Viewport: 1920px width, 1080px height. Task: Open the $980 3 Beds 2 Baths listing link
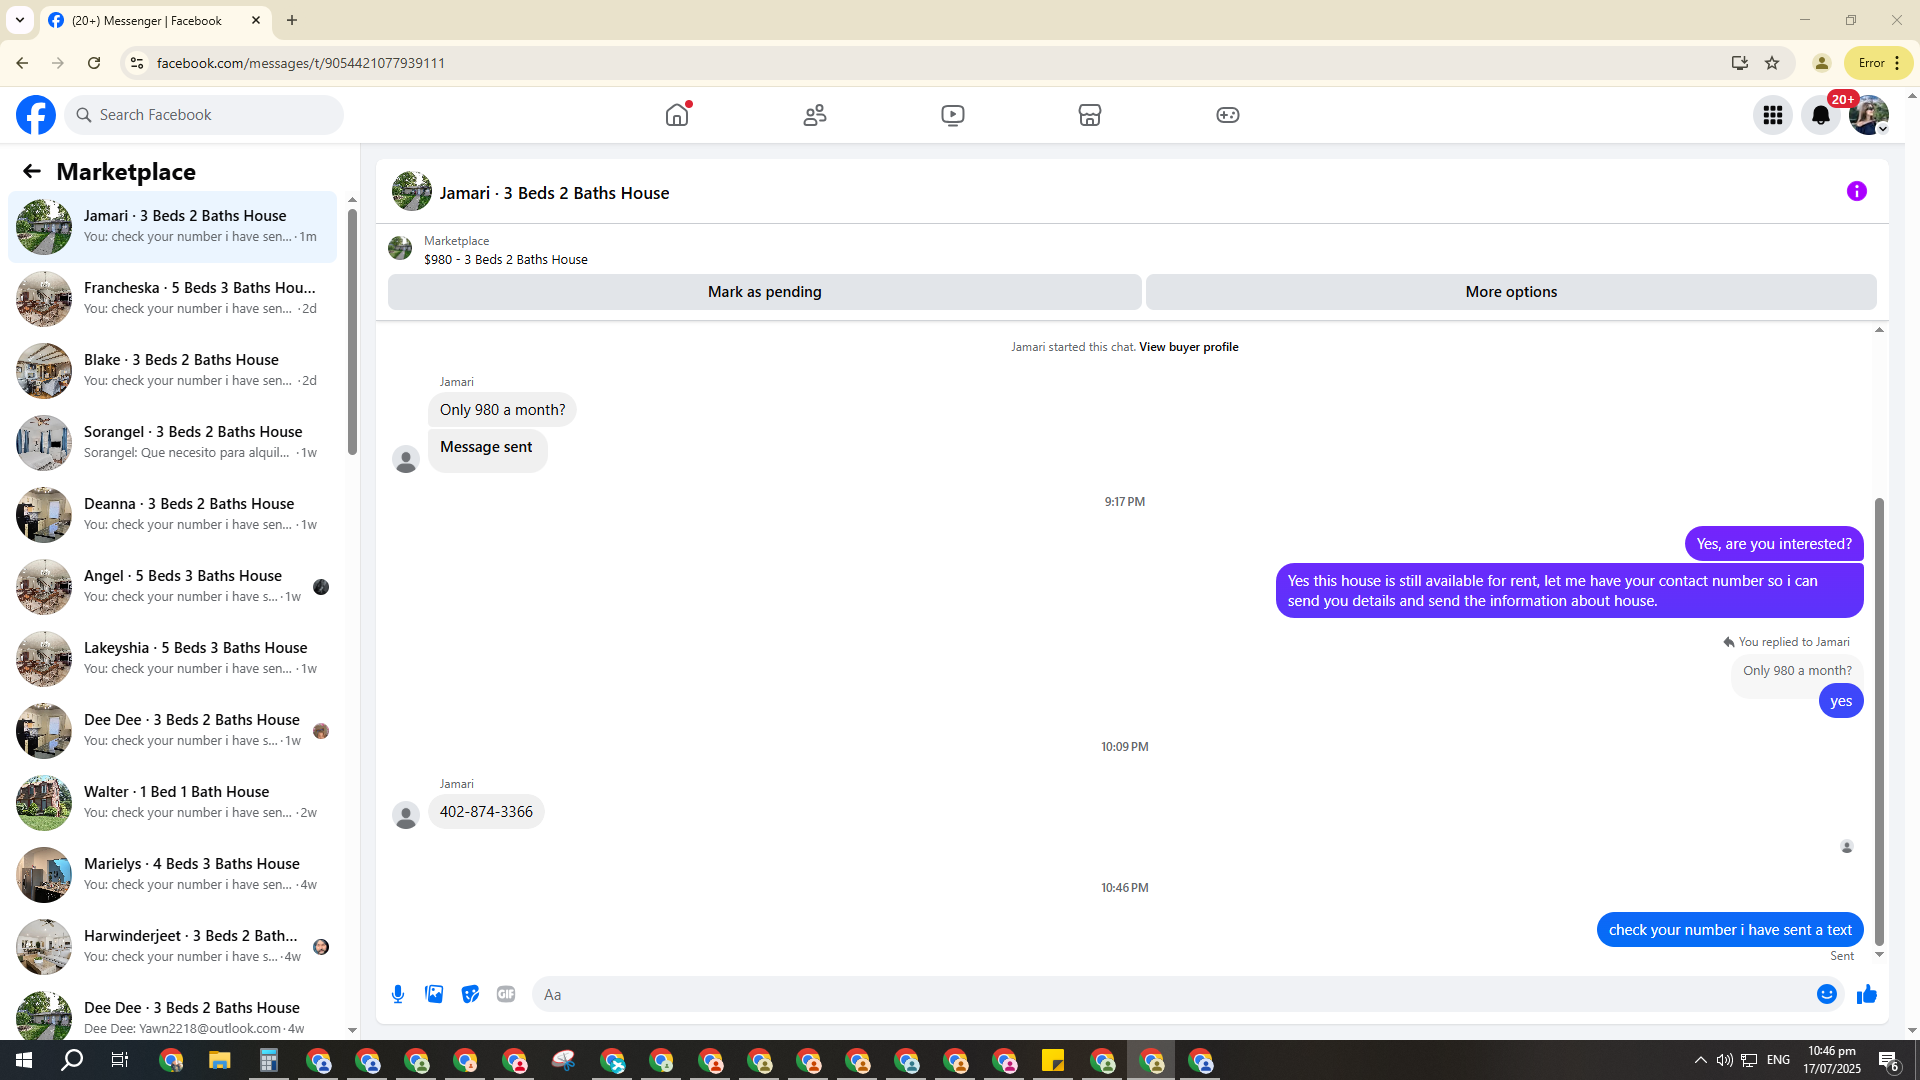pos(506,260)
